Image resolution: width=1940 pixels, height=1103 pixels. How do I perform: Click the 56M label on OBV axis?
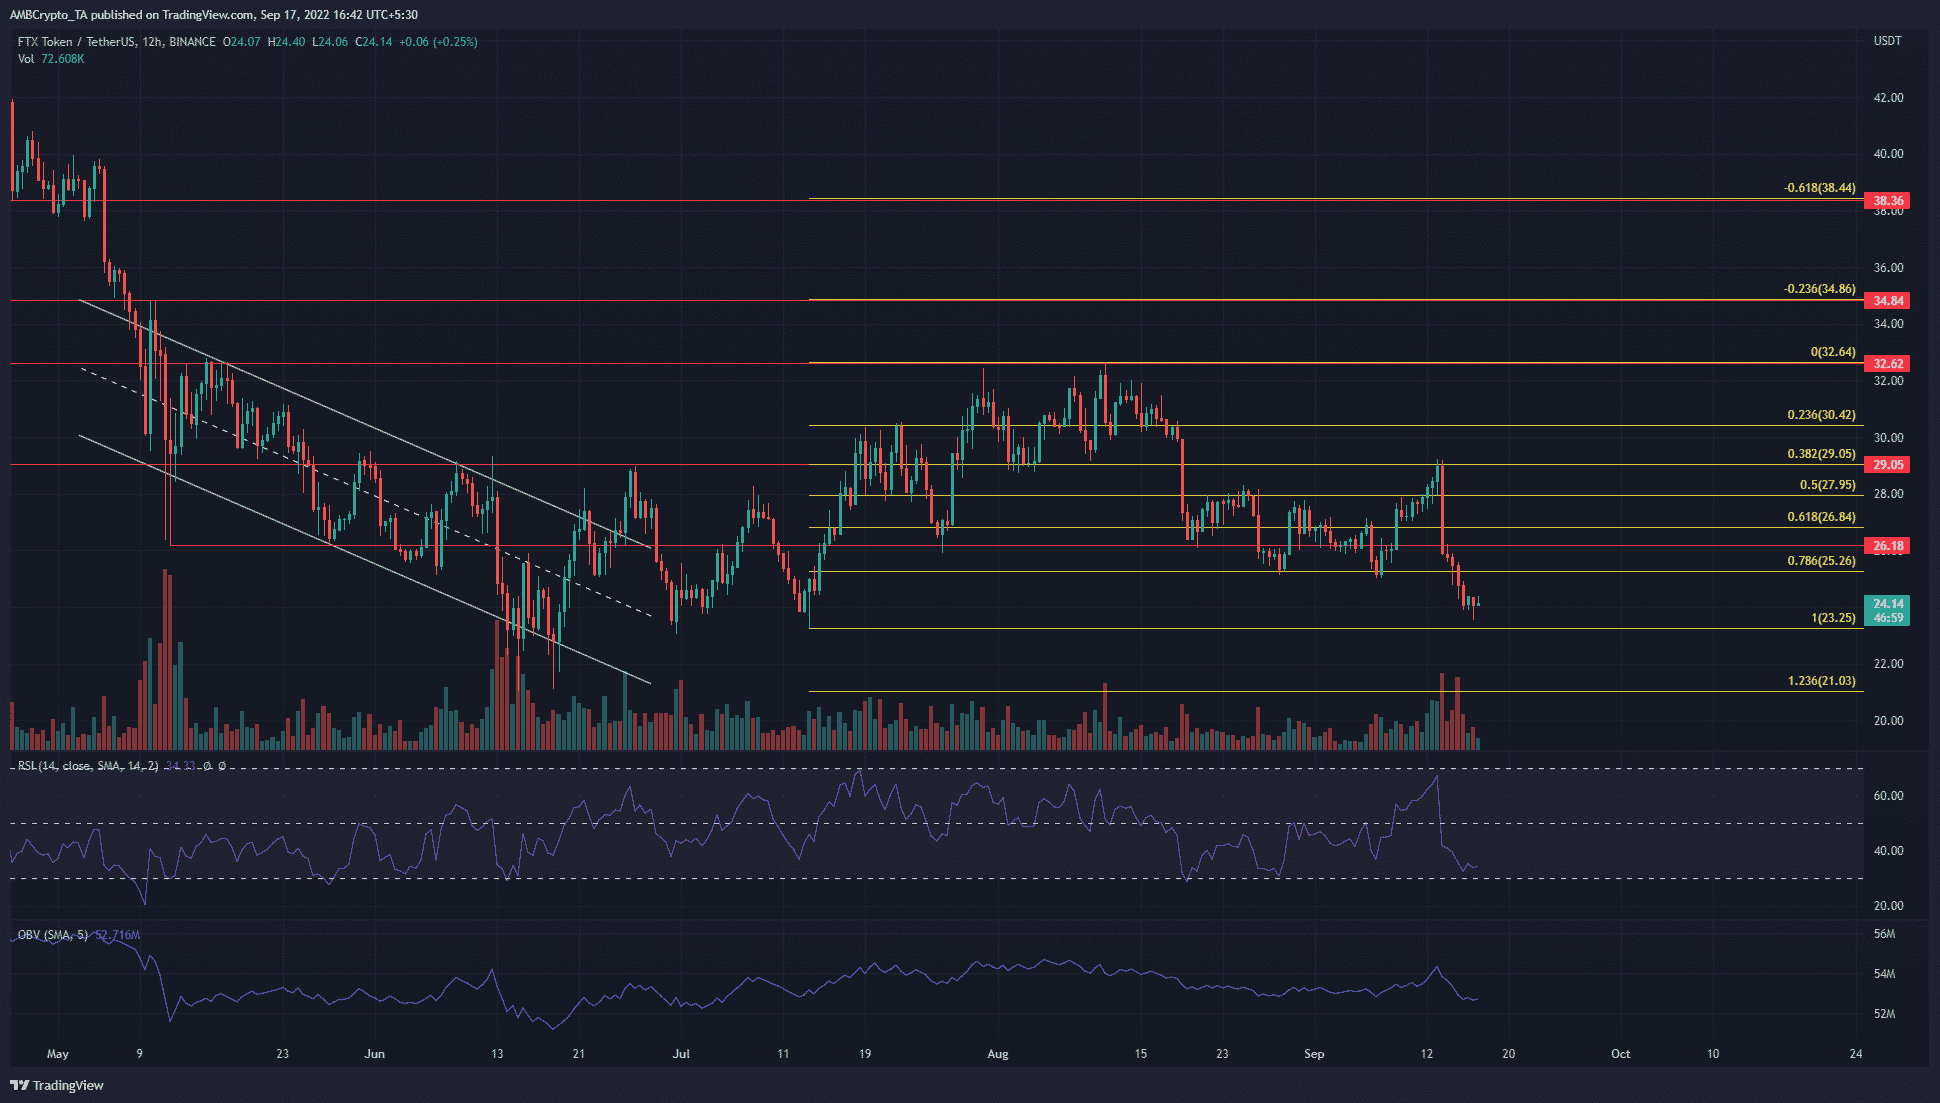click(x=1884, y=934)
